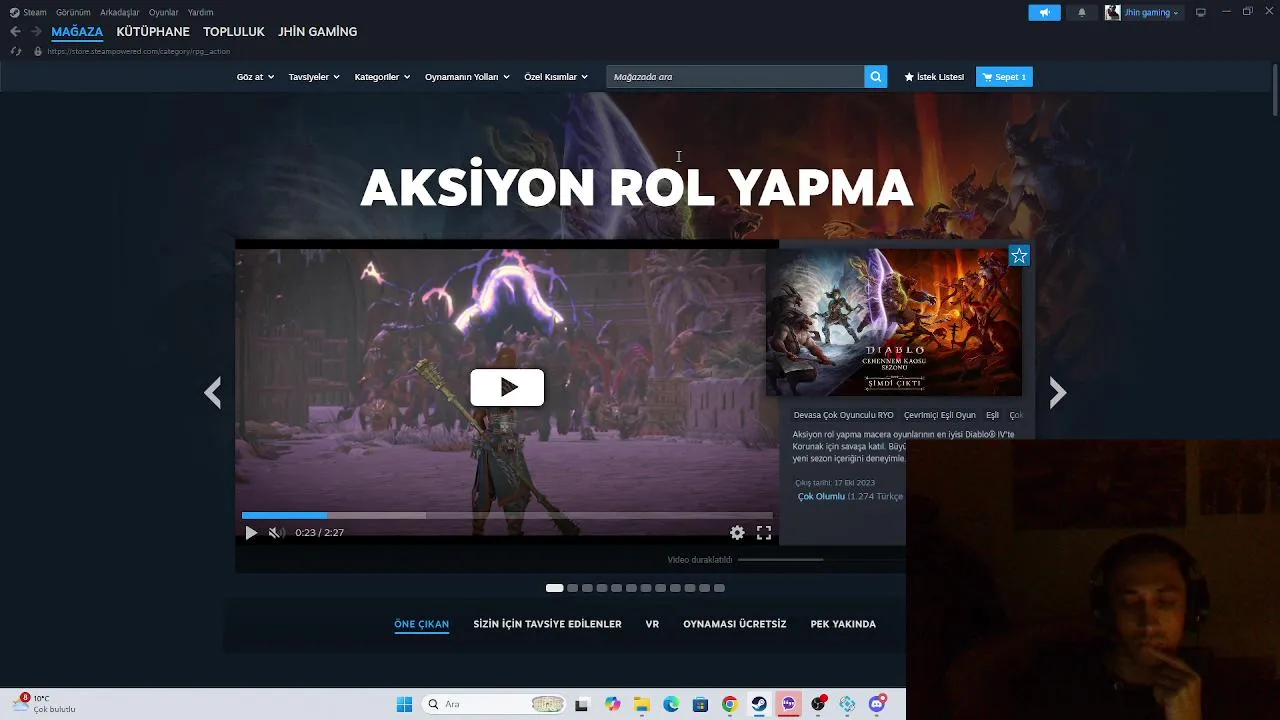Unmute the trailer volume

coord(275,533)
